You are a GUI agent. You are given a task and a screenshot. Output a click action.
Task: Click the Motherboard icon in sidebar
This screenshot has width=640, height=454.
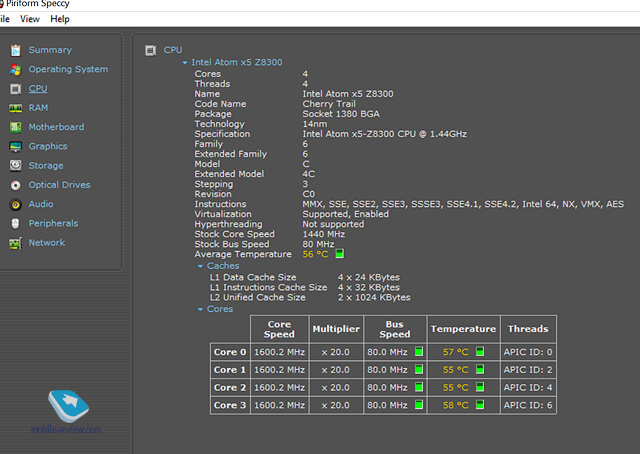pos(15,127)
